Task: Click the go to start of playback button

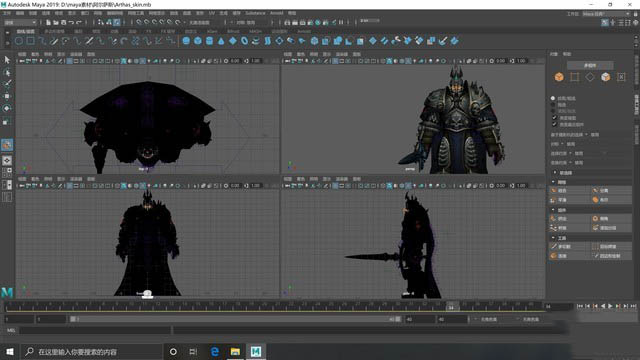Action: [580, 306]
